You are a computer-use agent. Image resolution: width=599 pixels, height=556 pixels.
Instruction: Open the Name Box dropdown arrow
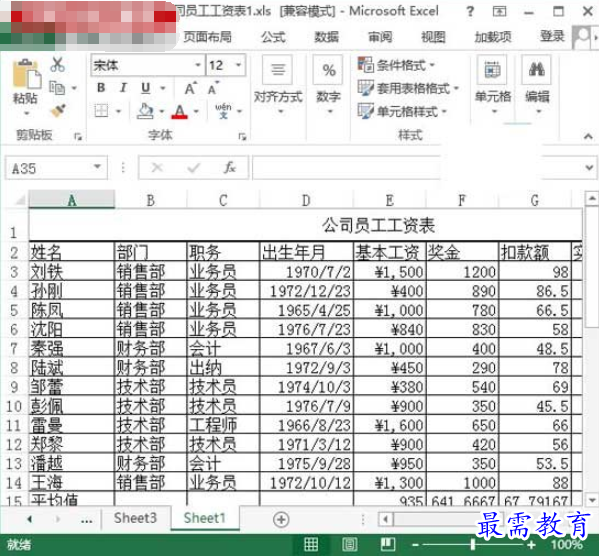[97, 167]
